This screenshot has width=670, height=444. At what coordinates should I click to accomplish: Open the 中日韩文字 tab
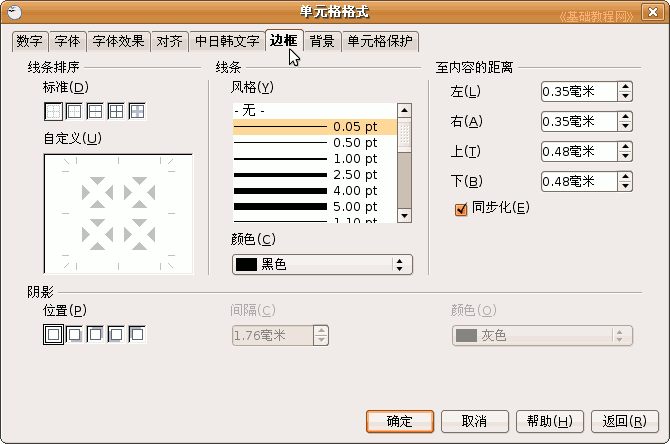(227, 41)
